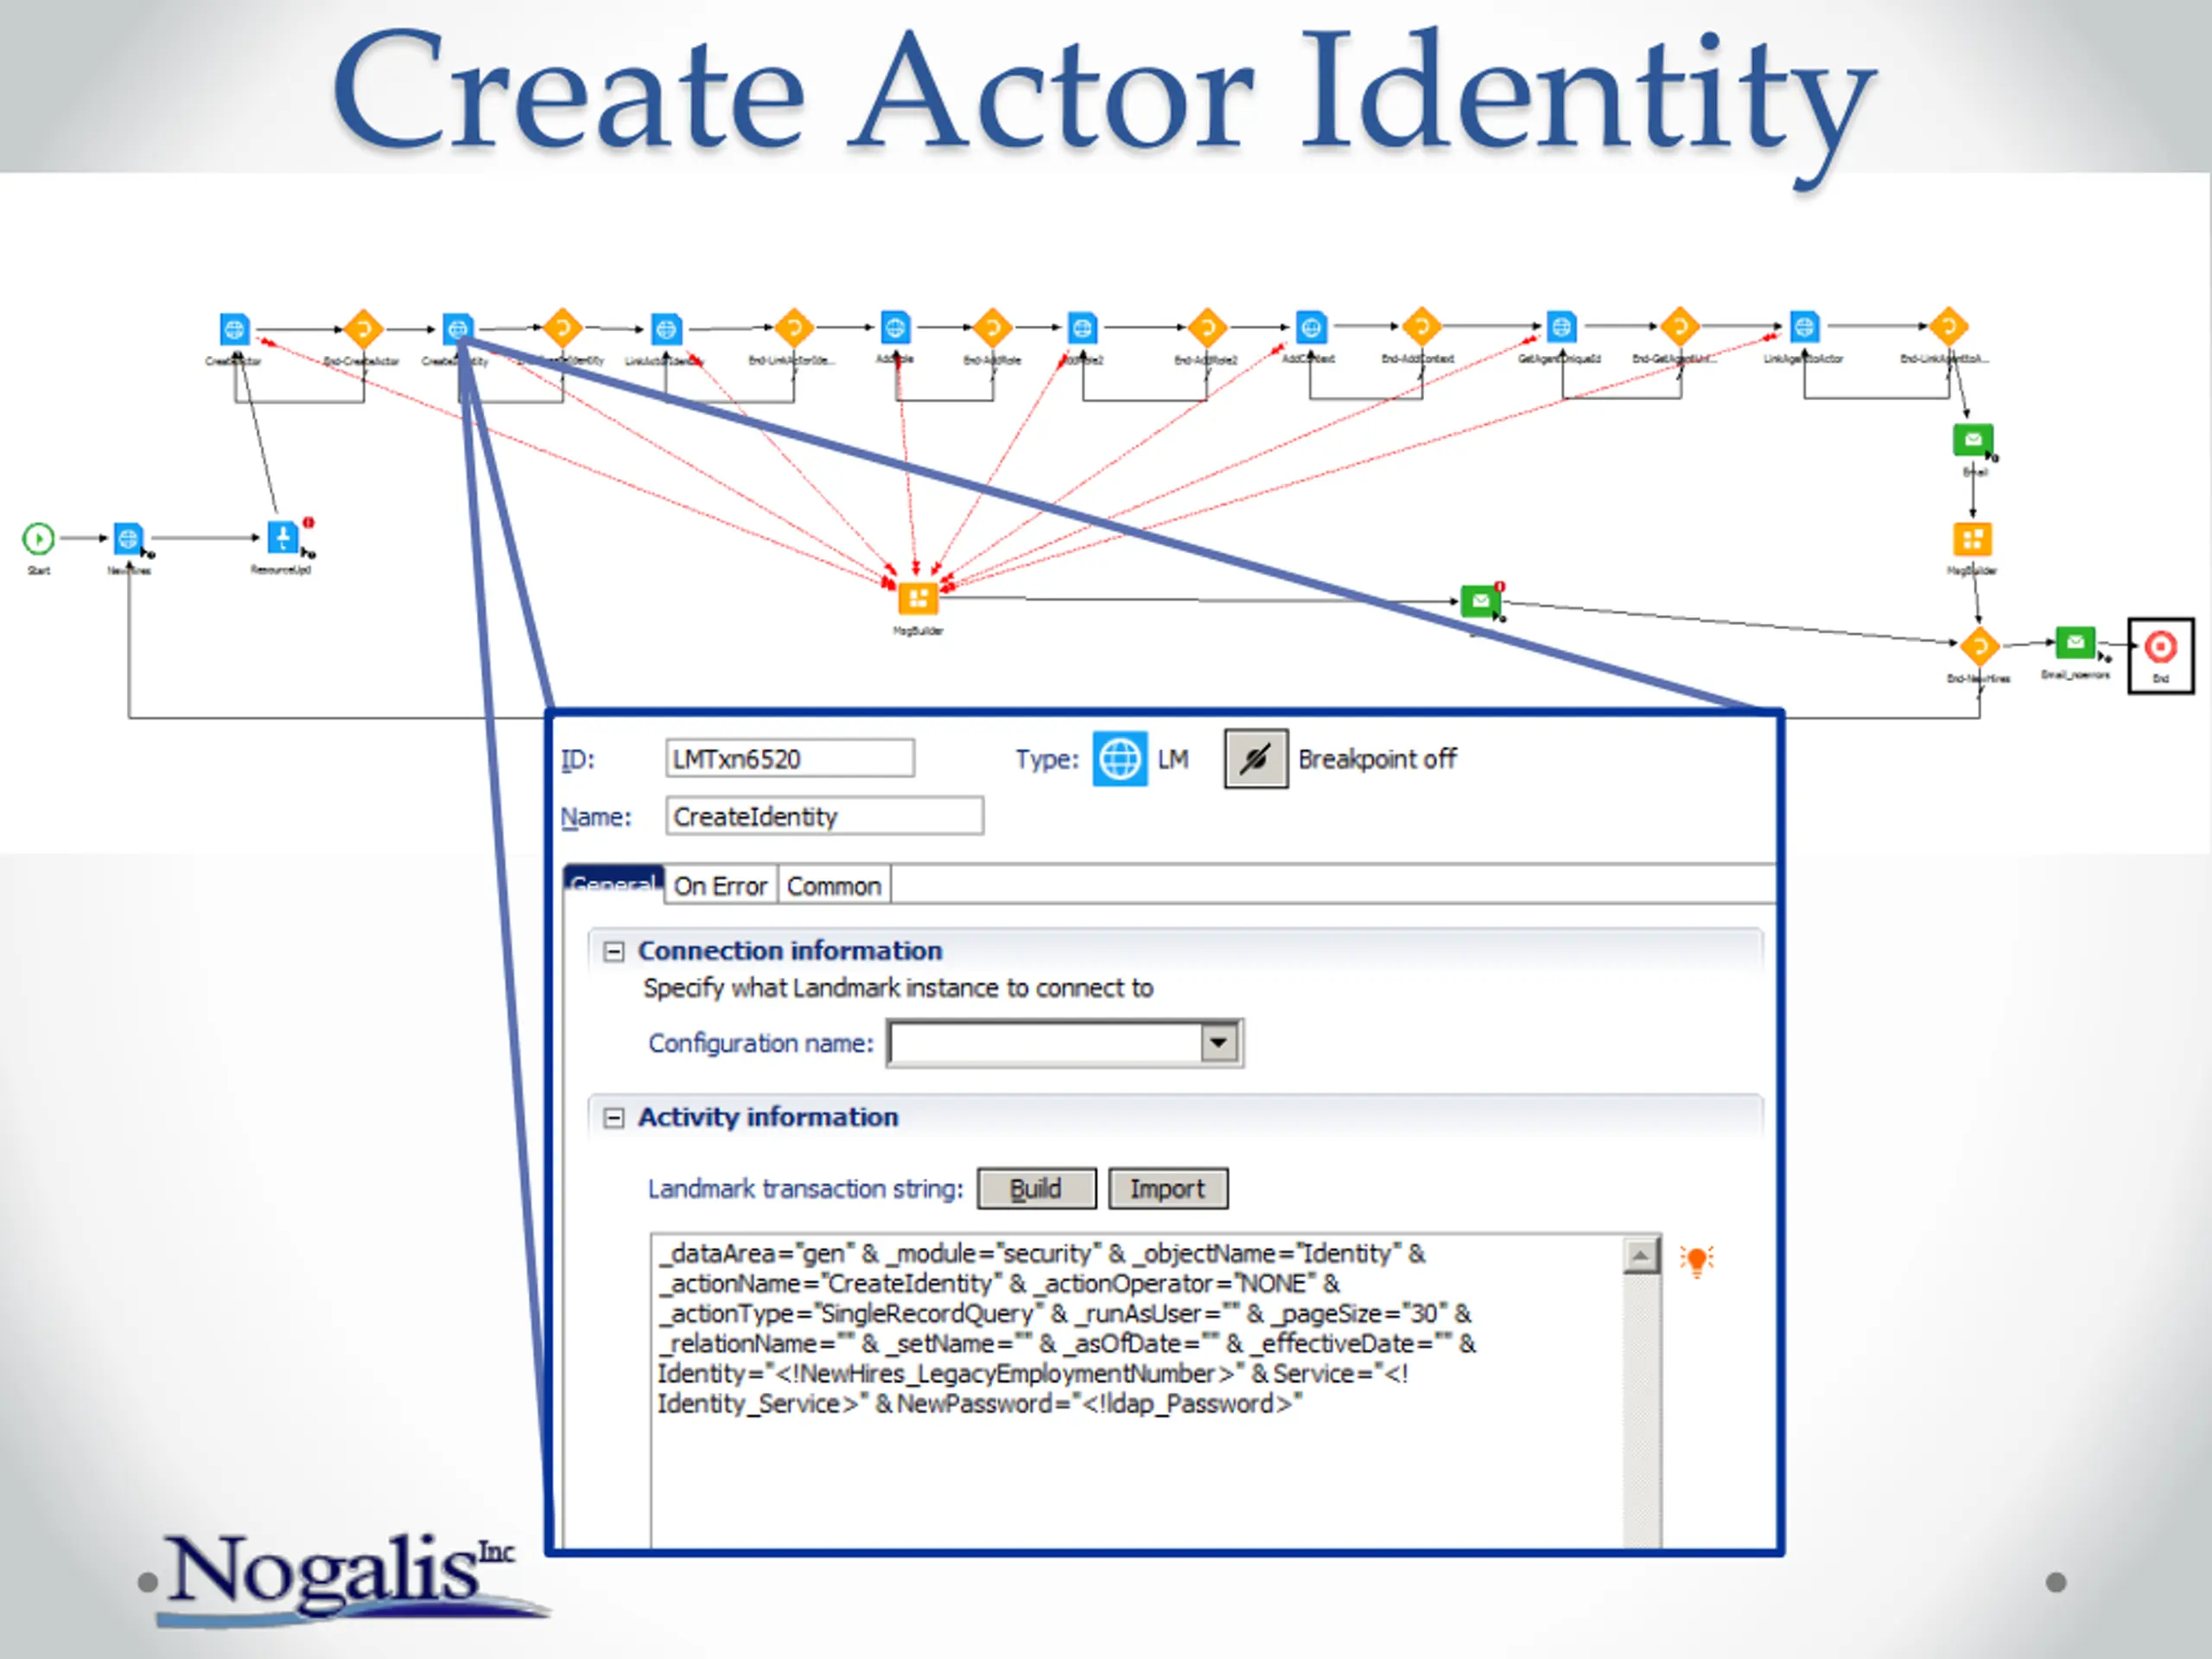Image resolution: width=2212 pixels, height=1659 pixels.
Task: Click the 'Specify what Landmark instance to connect to' text
Action: pos(898,988)
